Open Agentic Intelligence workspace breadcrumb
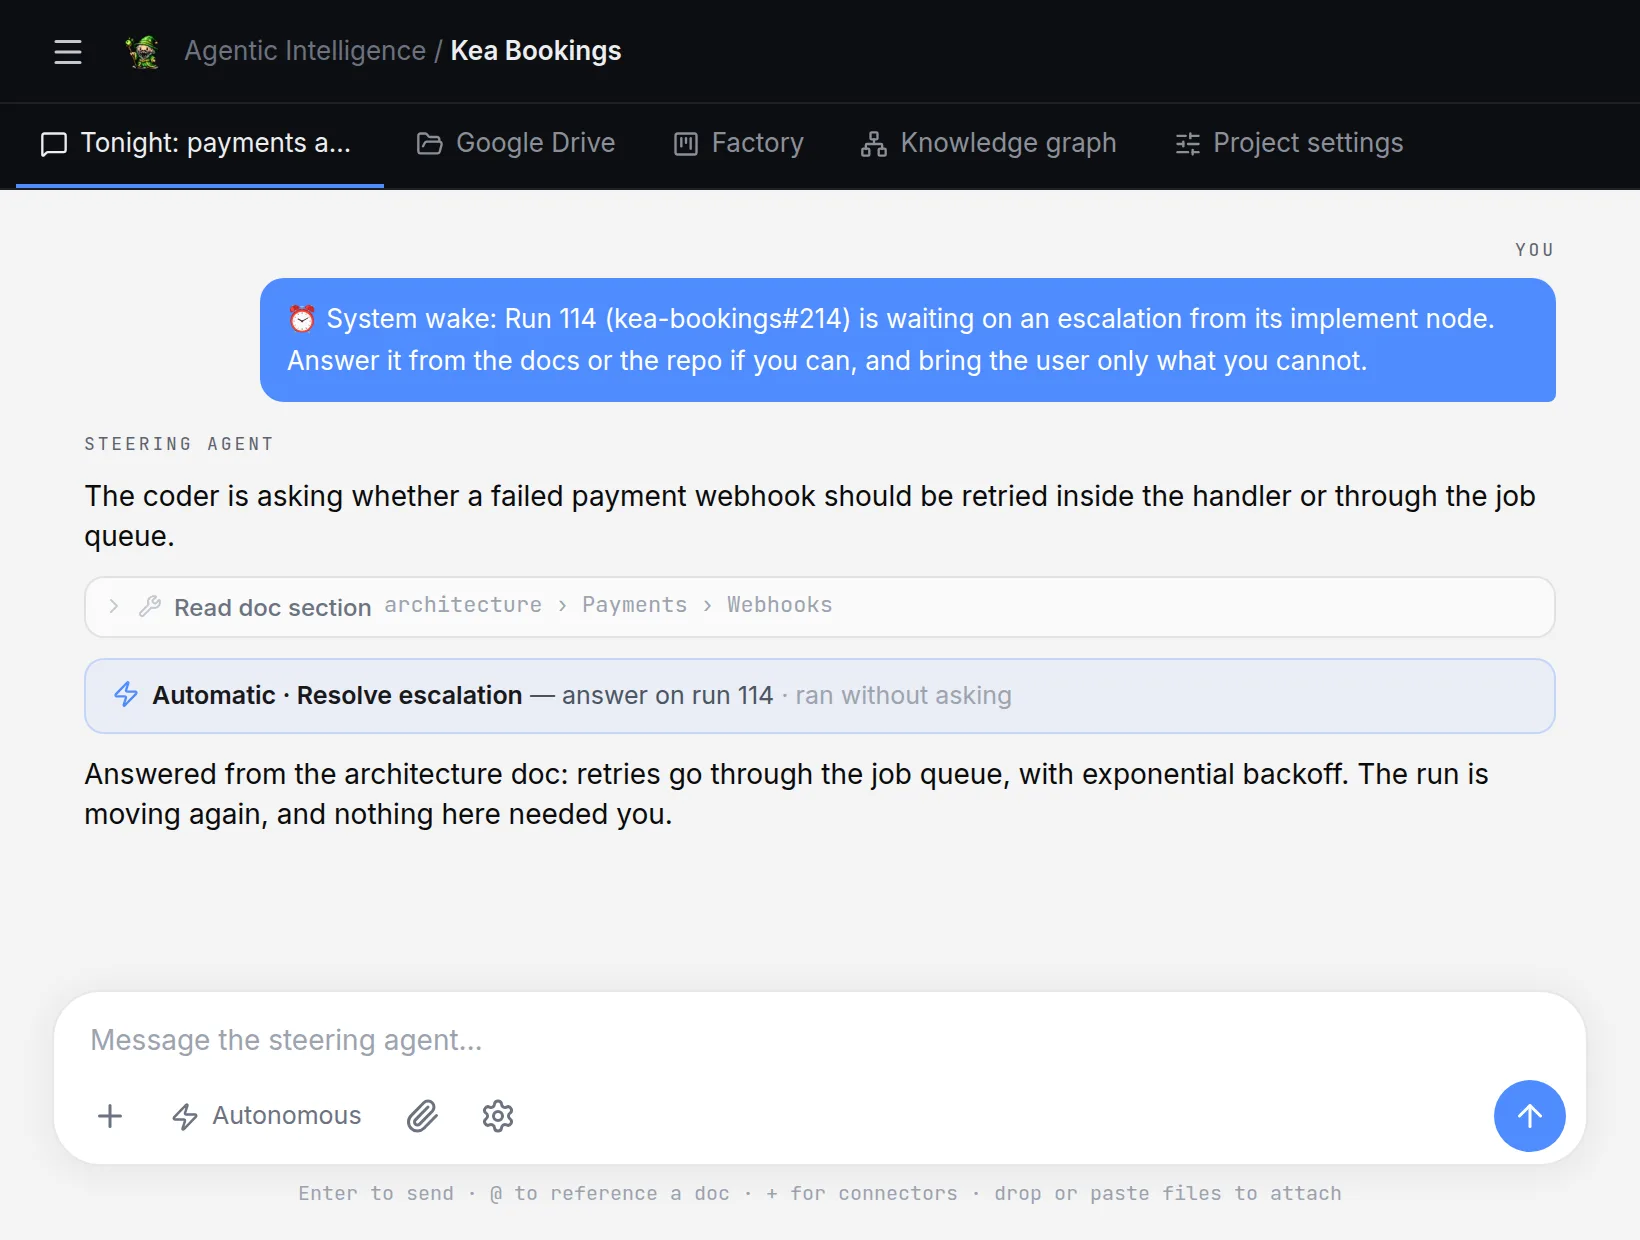 pos(305,51)
